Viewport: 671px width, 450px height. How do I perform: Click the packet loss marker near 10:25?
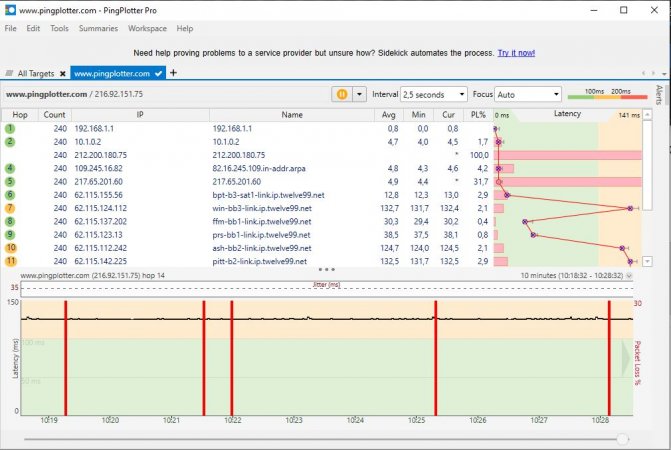point(436,358)
